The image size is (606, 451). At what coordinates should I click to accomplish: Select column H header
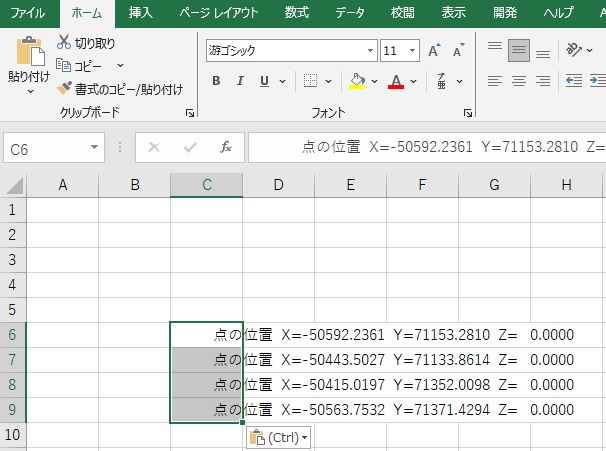[x=567, y=185]
